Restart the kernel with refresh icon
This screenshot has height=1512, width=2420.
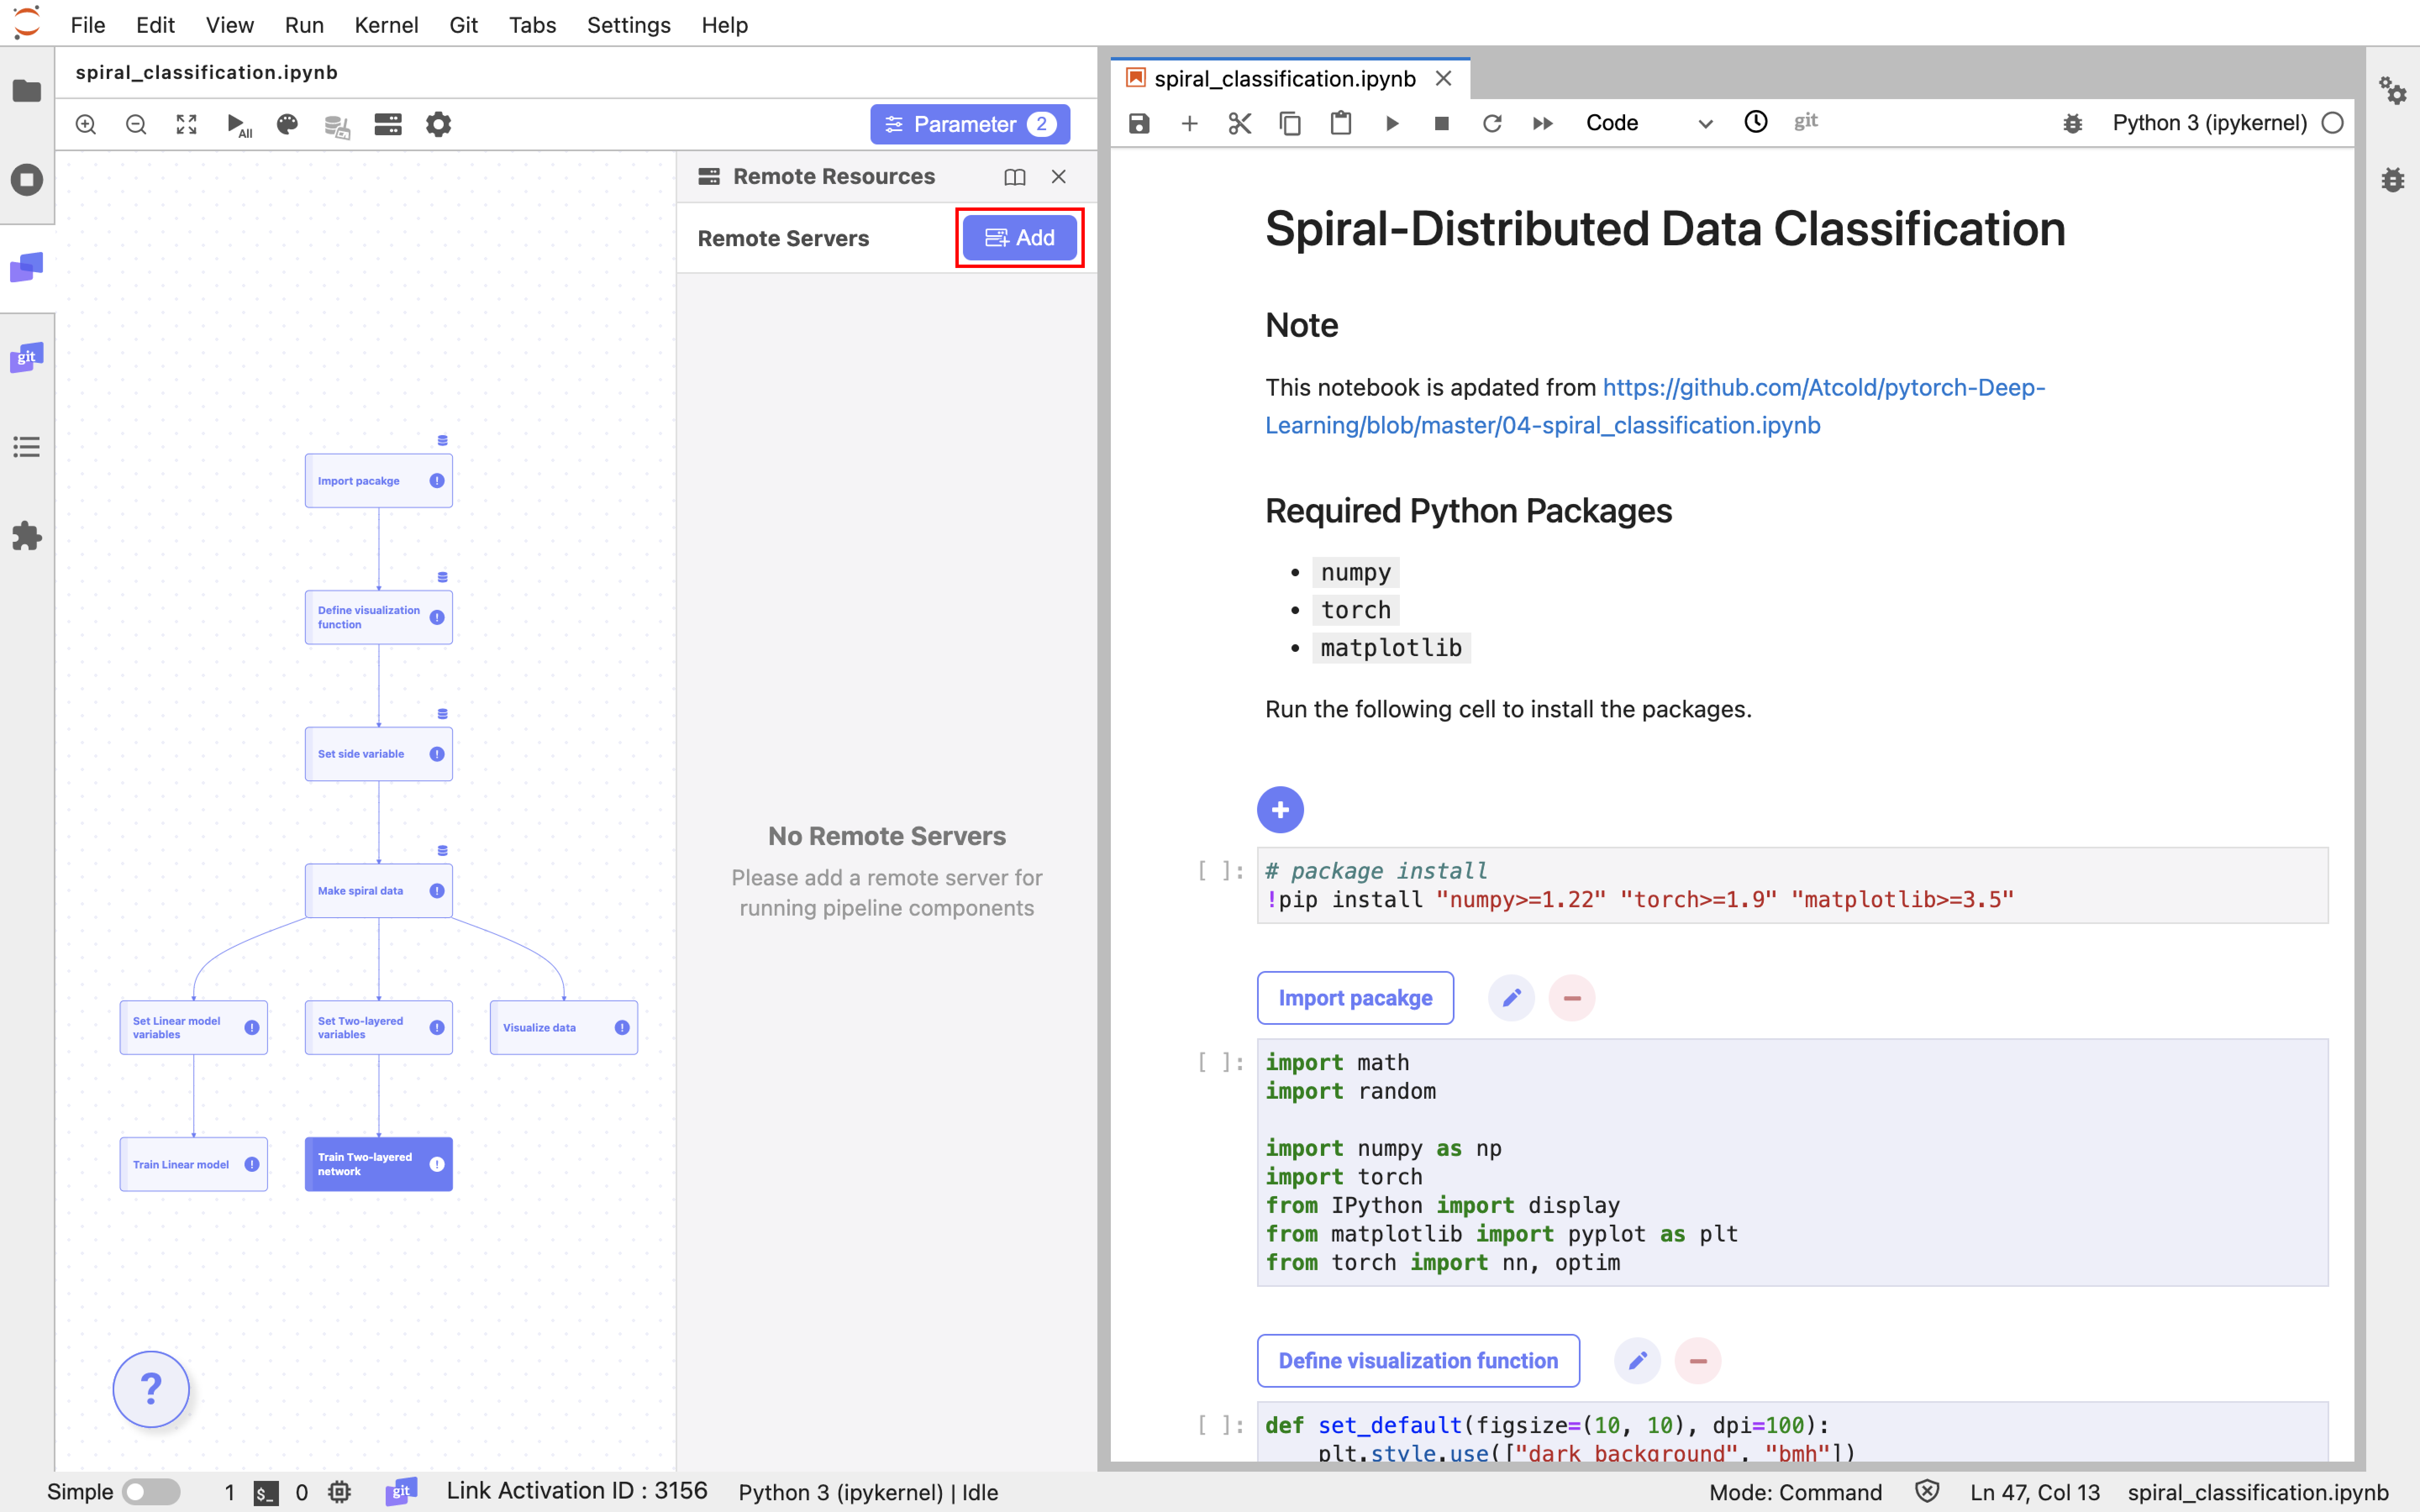click(x=1492, y=123)
